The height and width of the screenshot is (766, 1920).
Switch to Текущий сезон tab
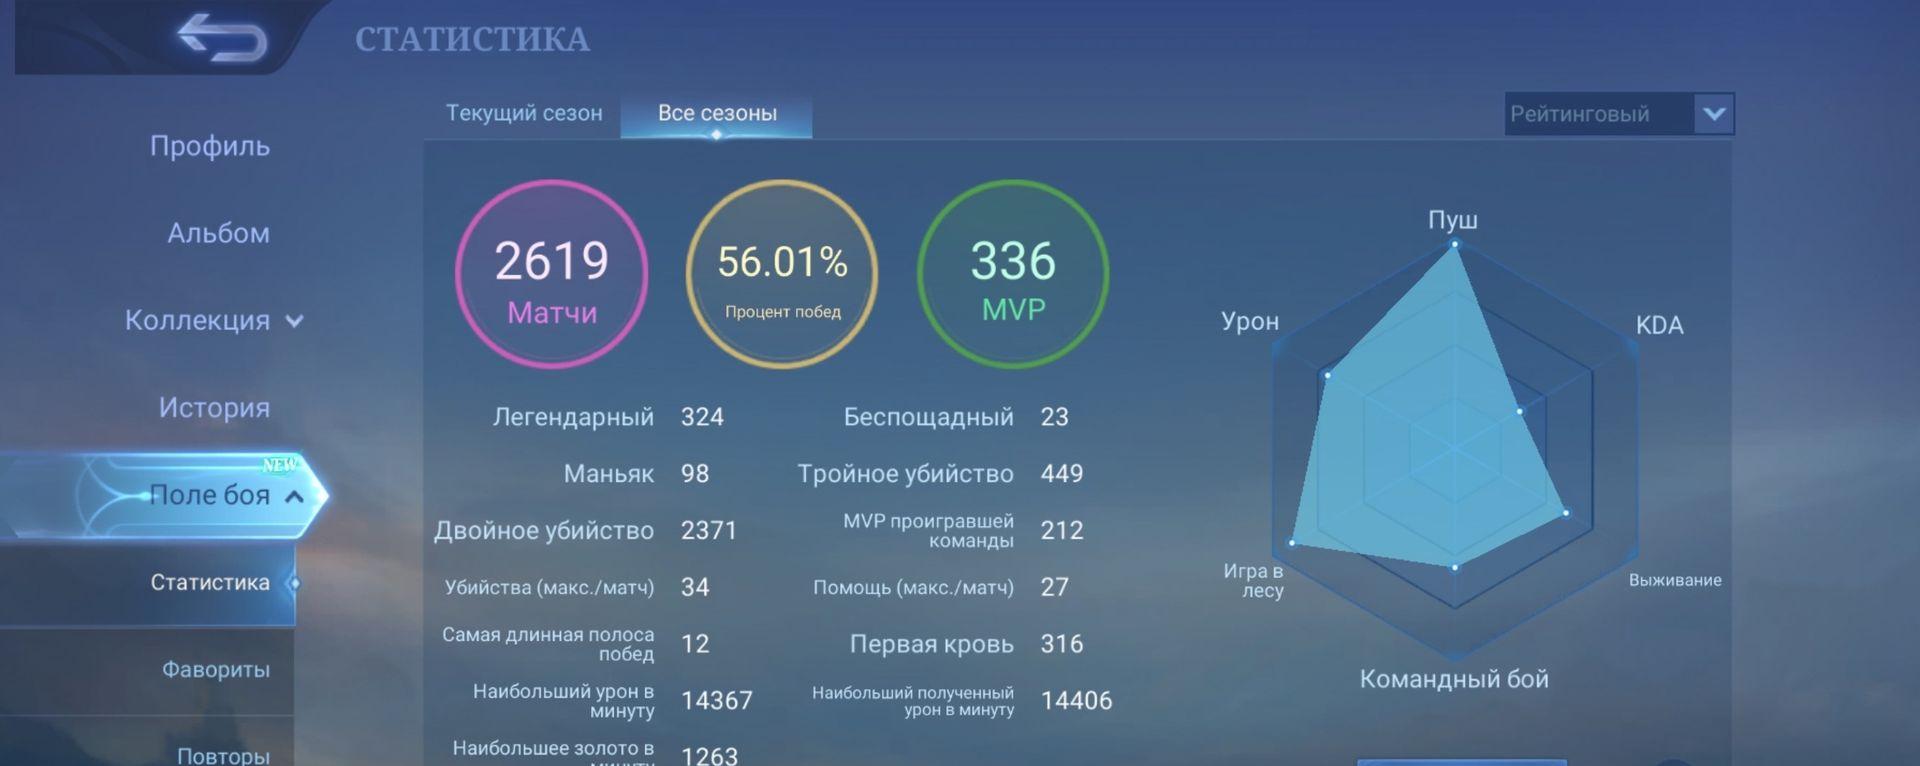(524, 113)
